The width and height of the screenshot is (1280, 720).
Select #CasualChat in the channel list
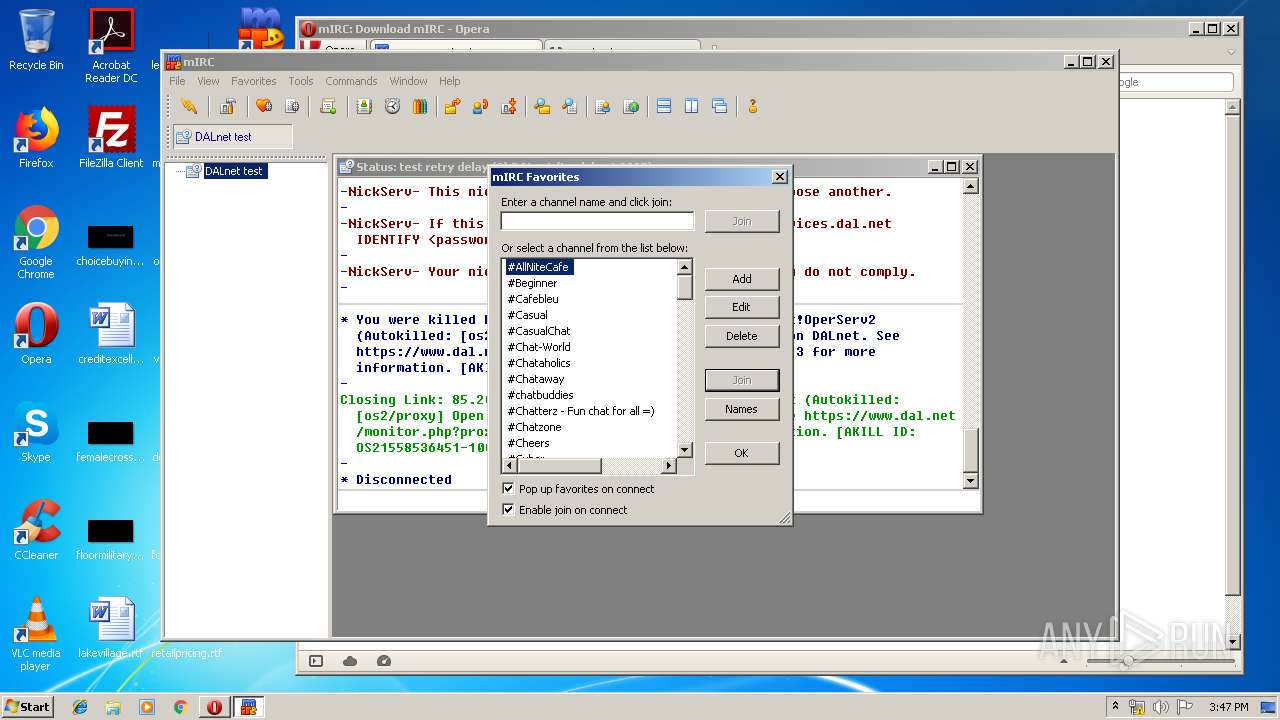pyautogui.click(x=539, y=331)
